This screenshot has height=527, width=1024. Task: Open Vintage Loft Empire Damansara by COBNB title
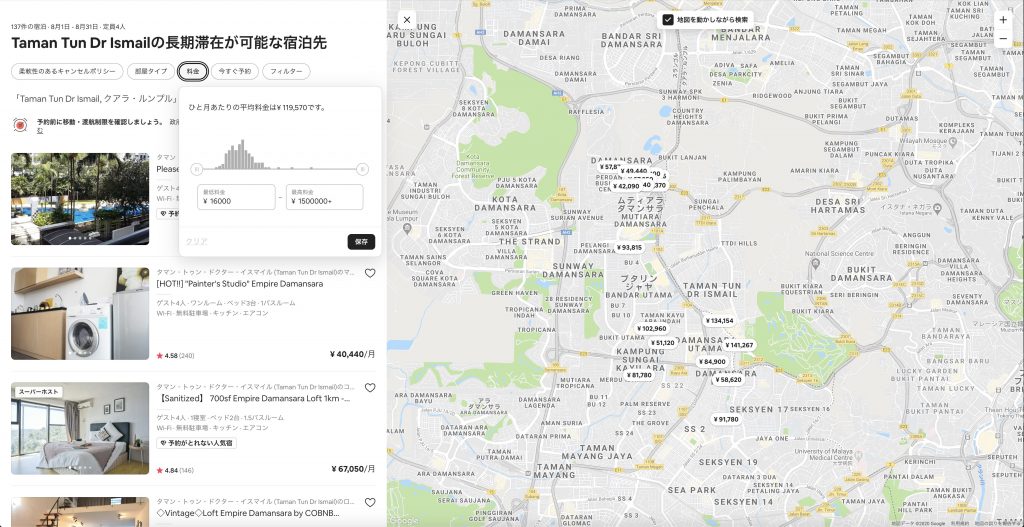tap(248, 513)
